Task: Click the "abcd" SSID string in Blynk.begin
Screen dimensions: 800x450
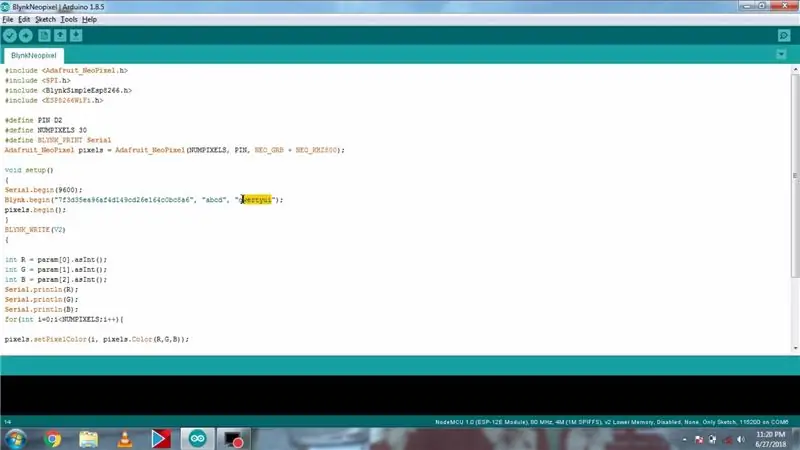Action: click(x=214, y=200)
